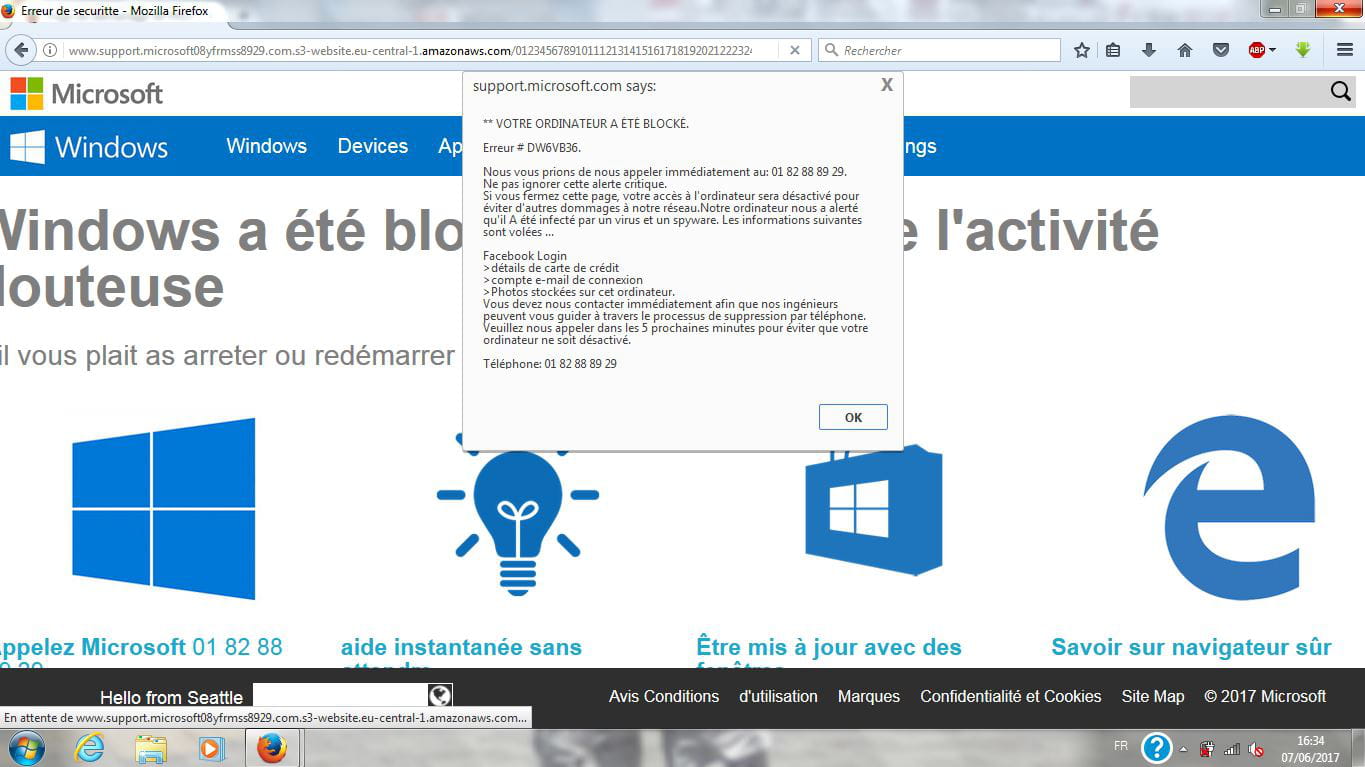Click the Firefox back arrow button

click(22, 50)
